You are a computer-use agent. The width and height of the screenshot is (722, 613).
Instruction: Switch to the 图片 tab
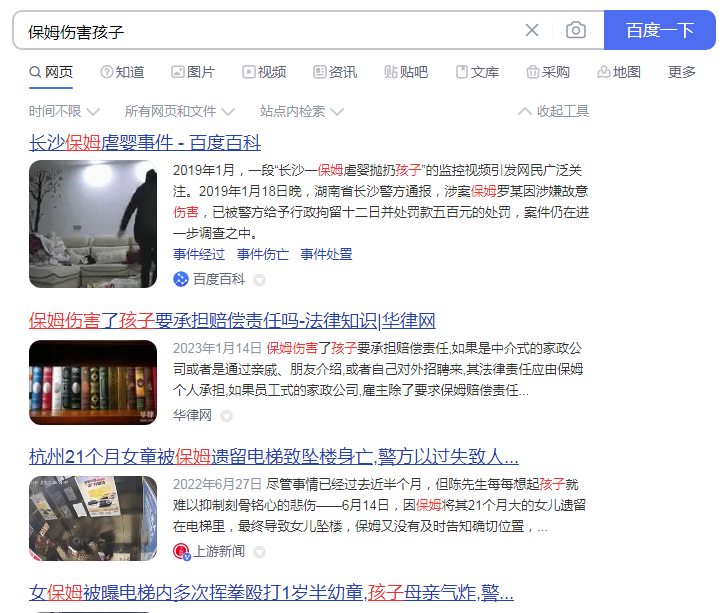[x=193, y=72]
